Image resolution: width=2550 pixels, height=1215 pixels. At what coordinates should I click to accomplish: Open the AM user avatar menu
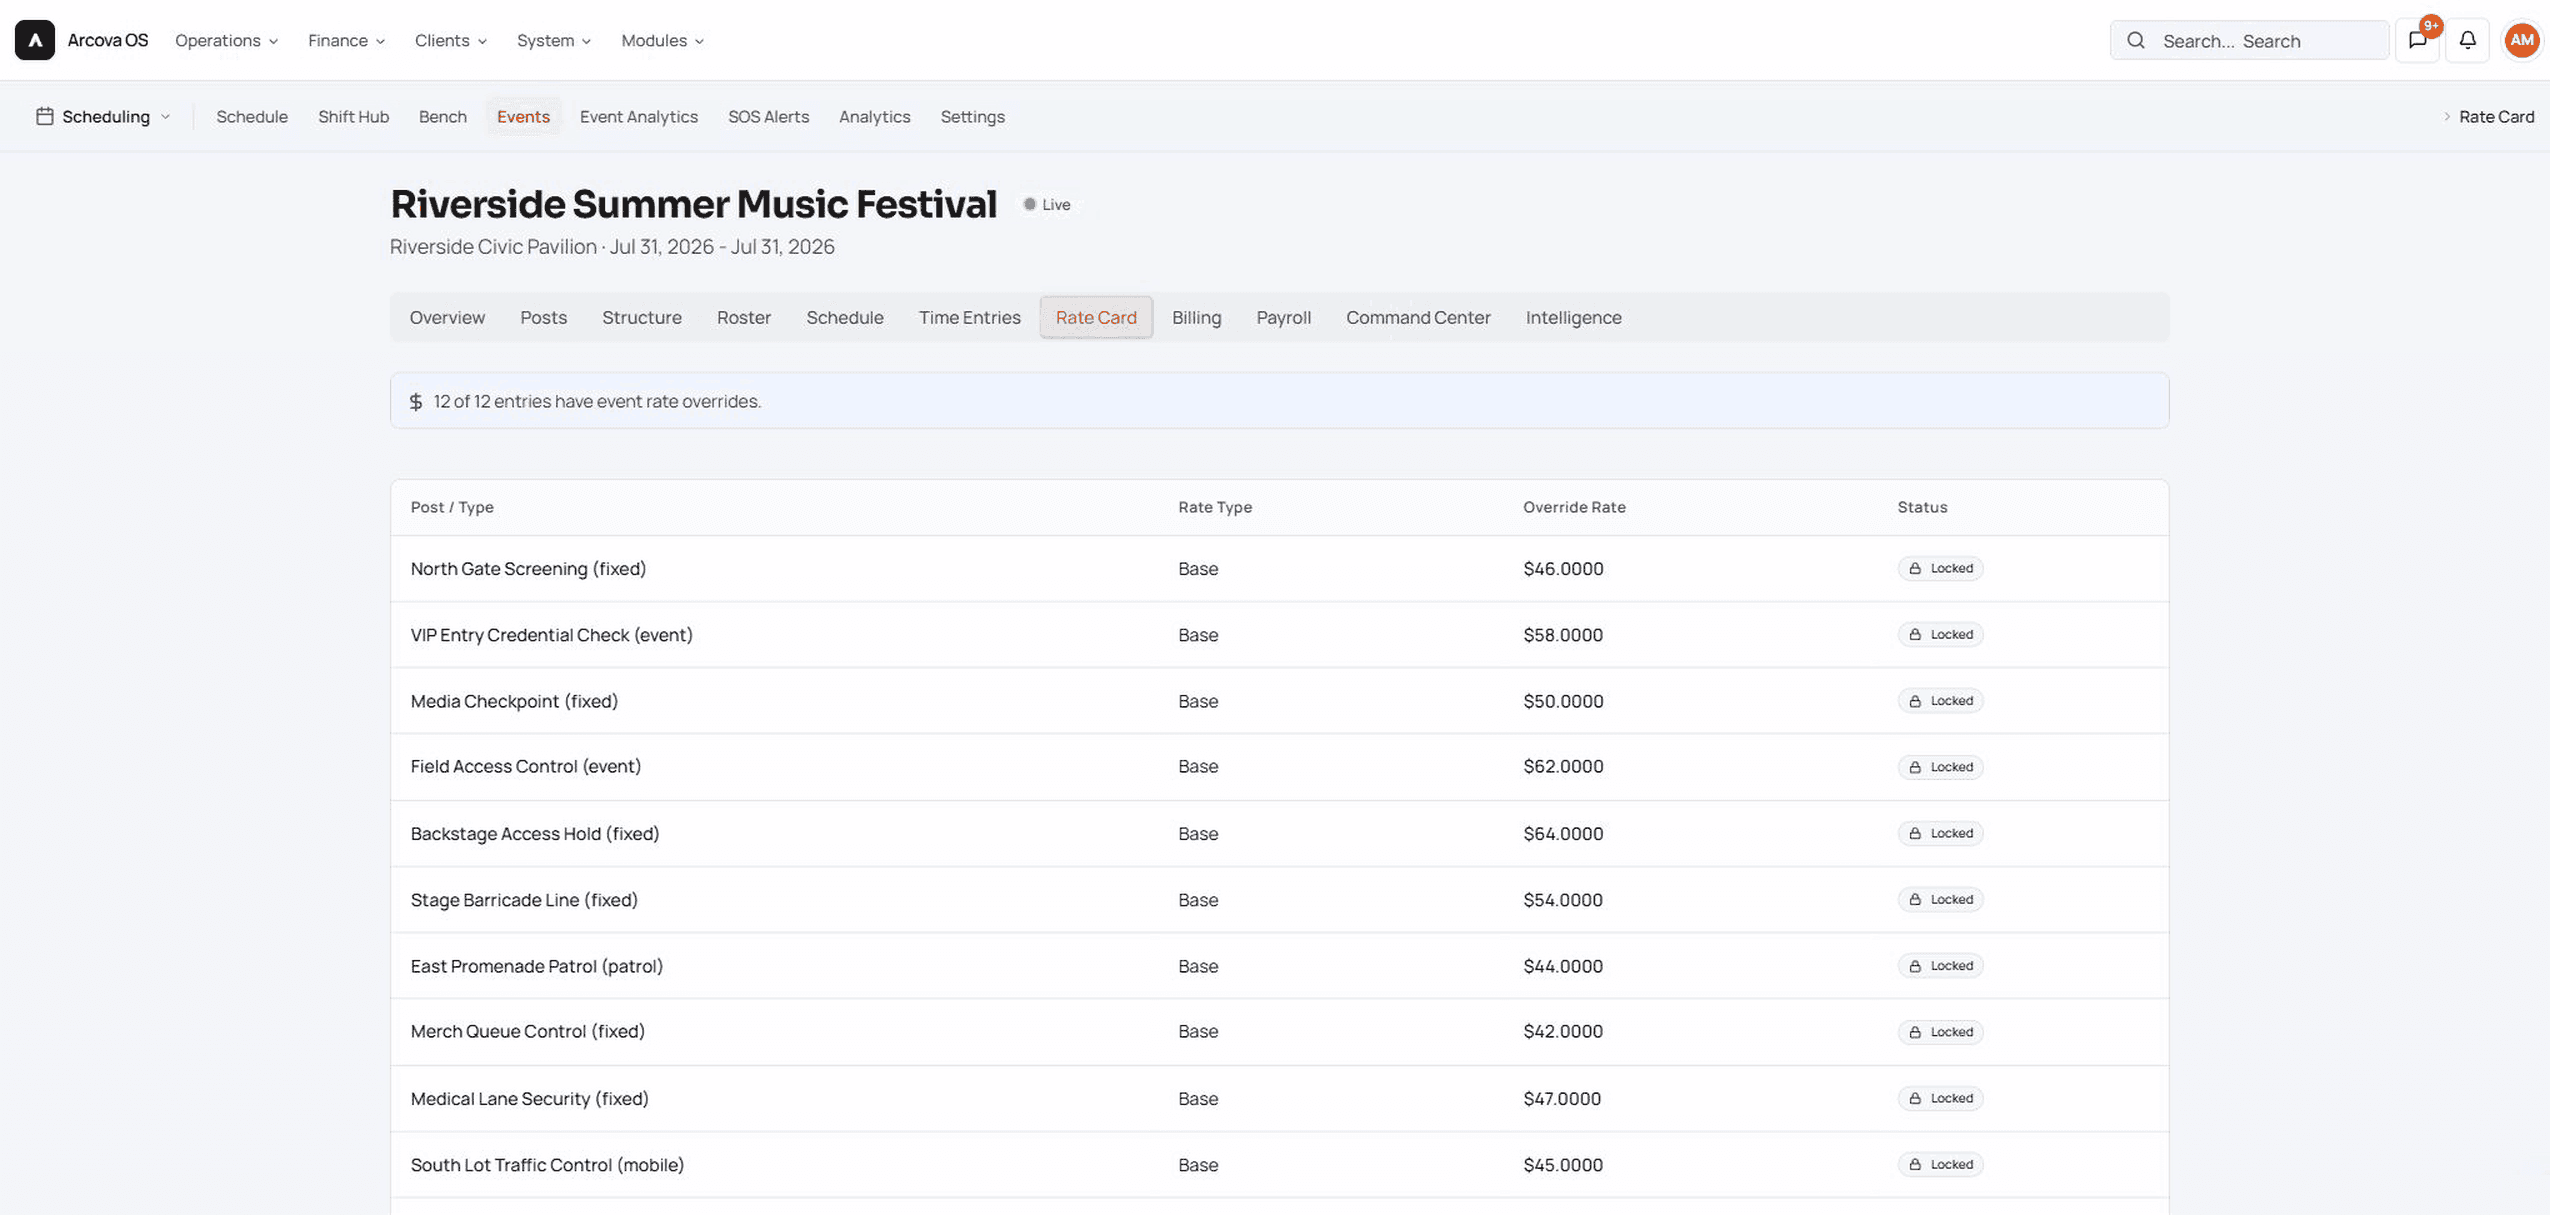click(2521, 40)
